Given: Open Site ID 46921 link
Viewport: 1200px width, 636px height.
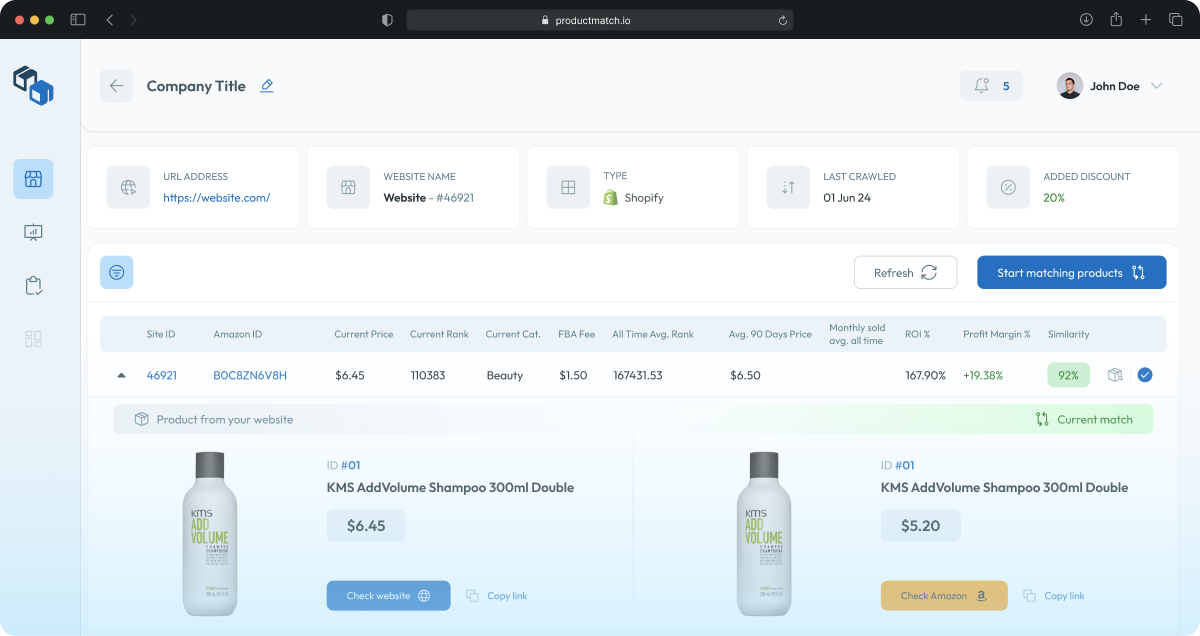Looking at the screenshot, I should tap(162, 376).
